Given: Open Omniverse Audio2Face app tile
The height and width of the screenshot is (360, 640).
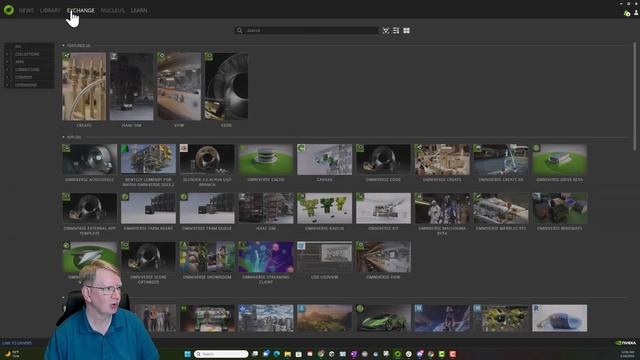Looking at the screenshot, I should (89, 159).
